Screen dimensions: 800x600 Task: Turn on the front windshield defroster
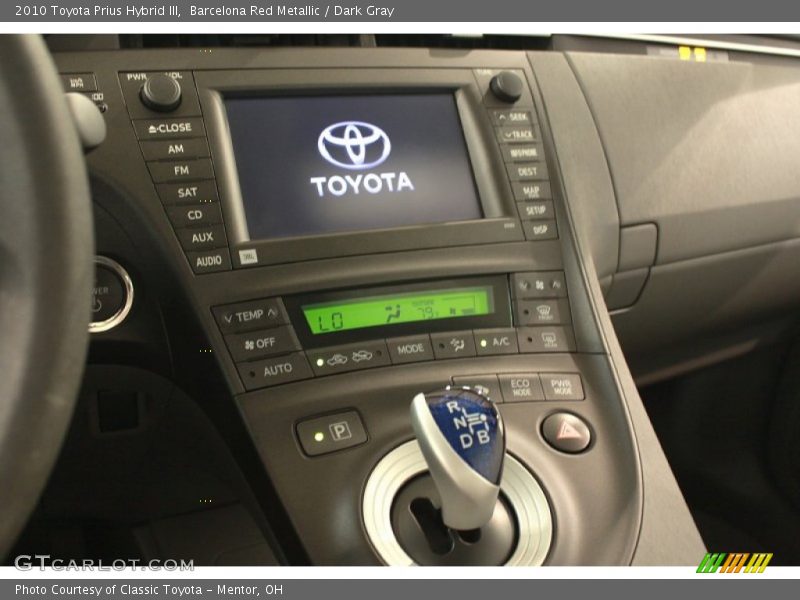click(x=539, y=312)
